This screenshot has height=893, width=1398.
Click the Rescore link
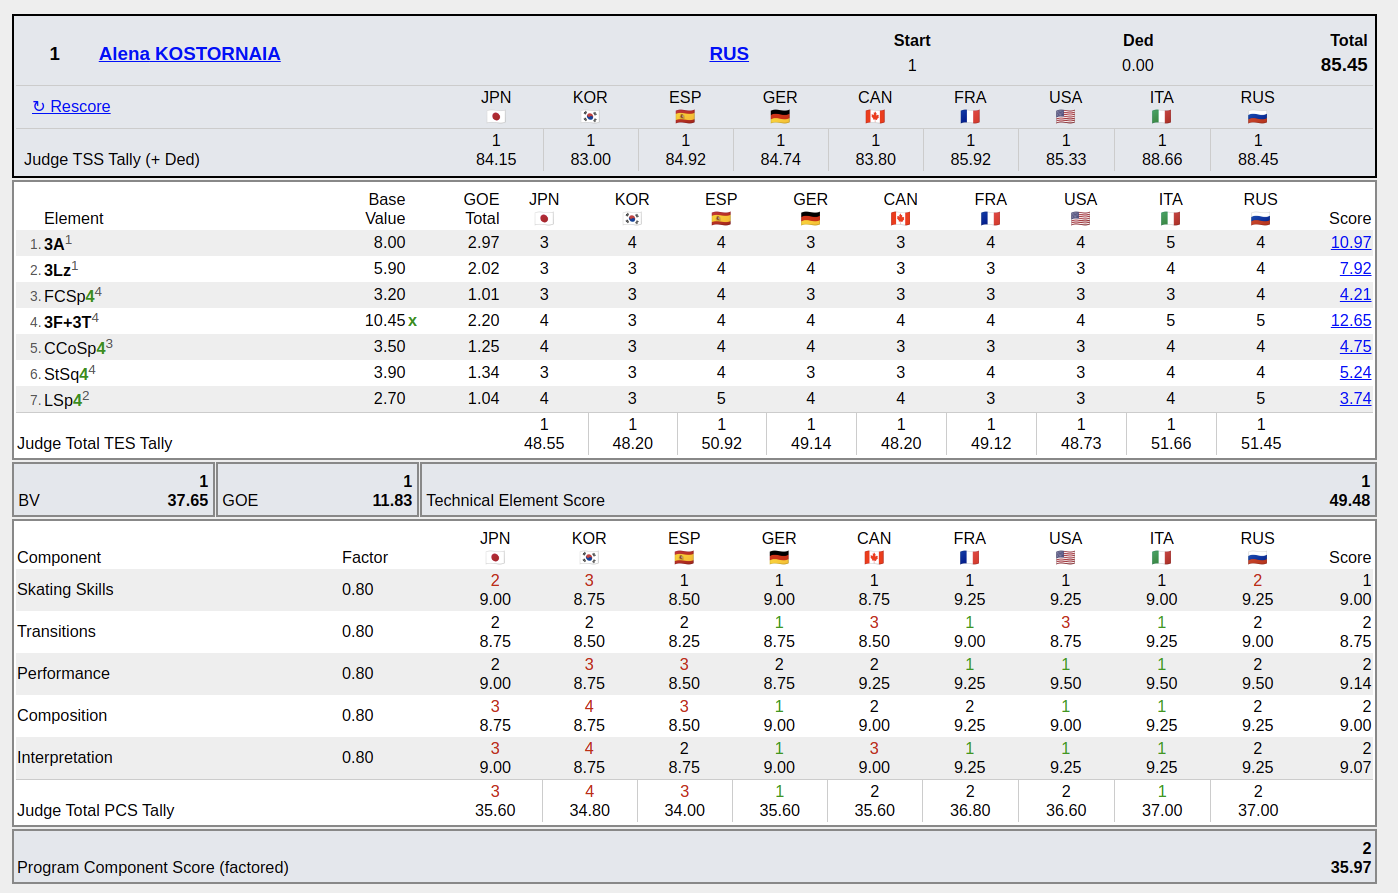tap(71, 107)
